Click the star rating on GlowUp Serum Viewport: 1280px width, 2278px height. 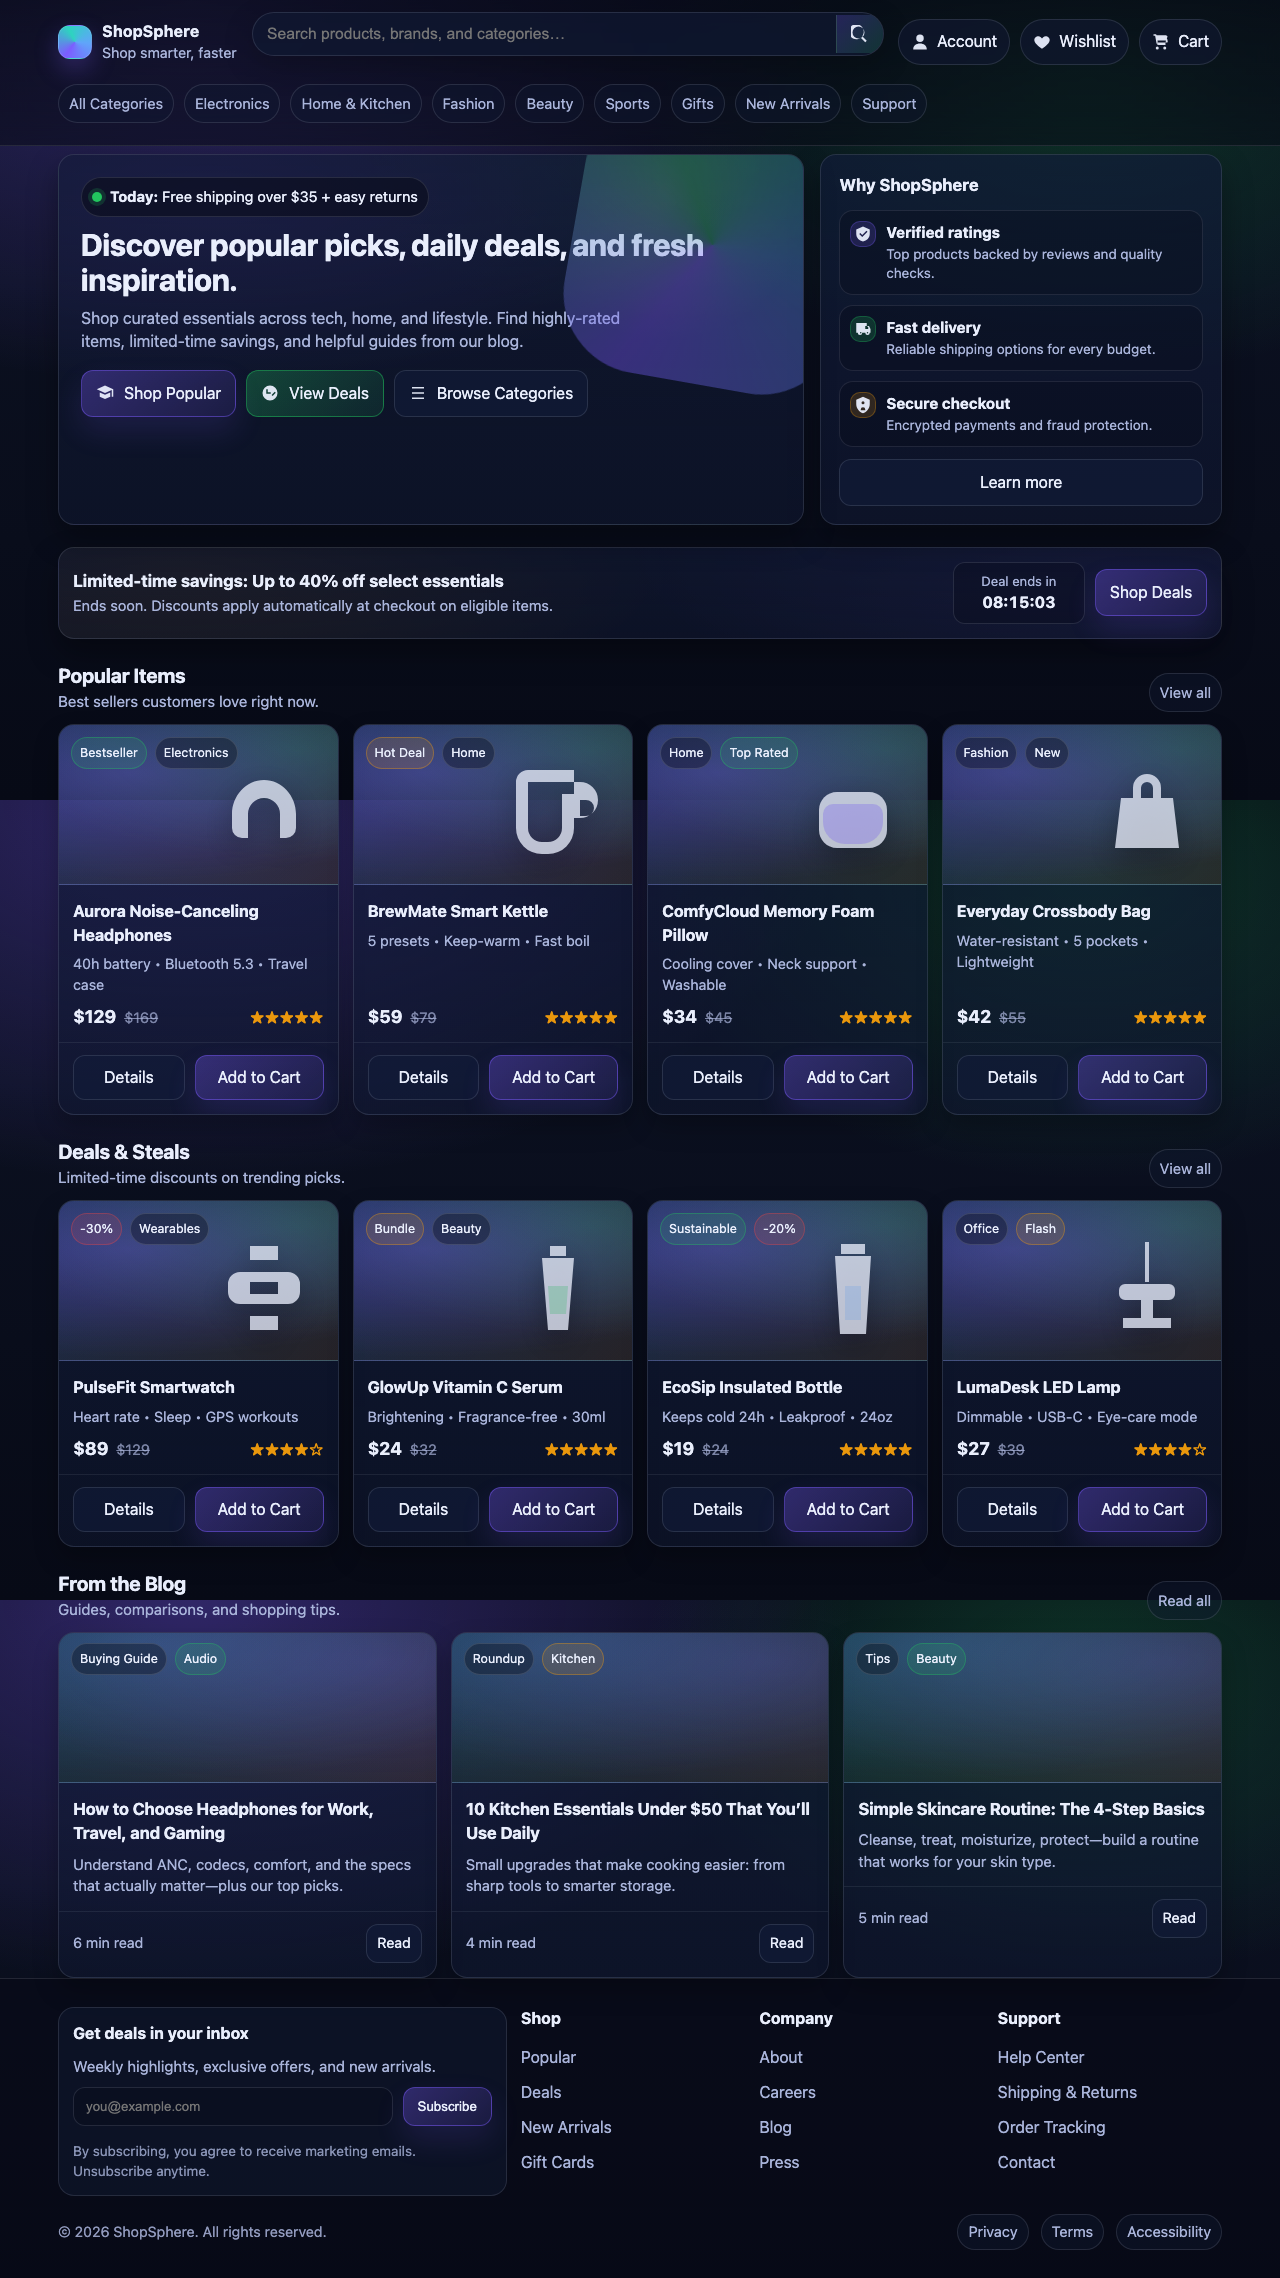[x=580, y=1448]
